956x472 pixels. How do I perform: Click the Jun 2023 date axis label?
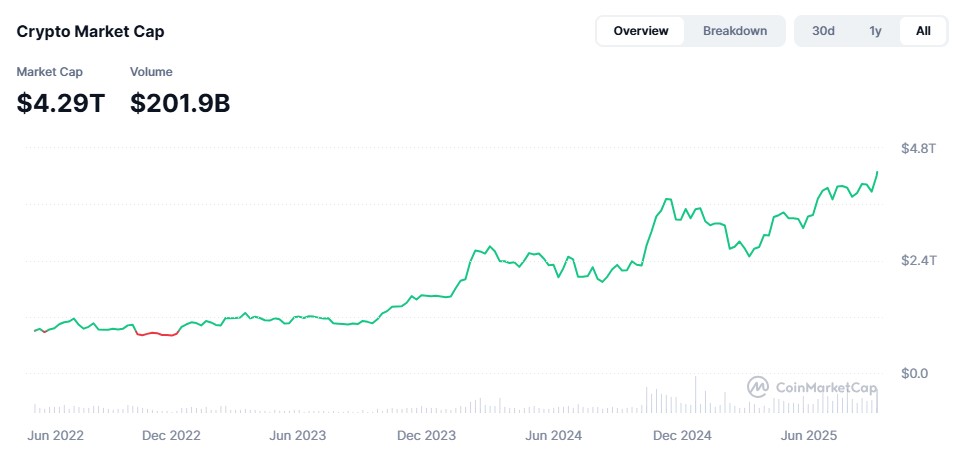pos(298,436)
